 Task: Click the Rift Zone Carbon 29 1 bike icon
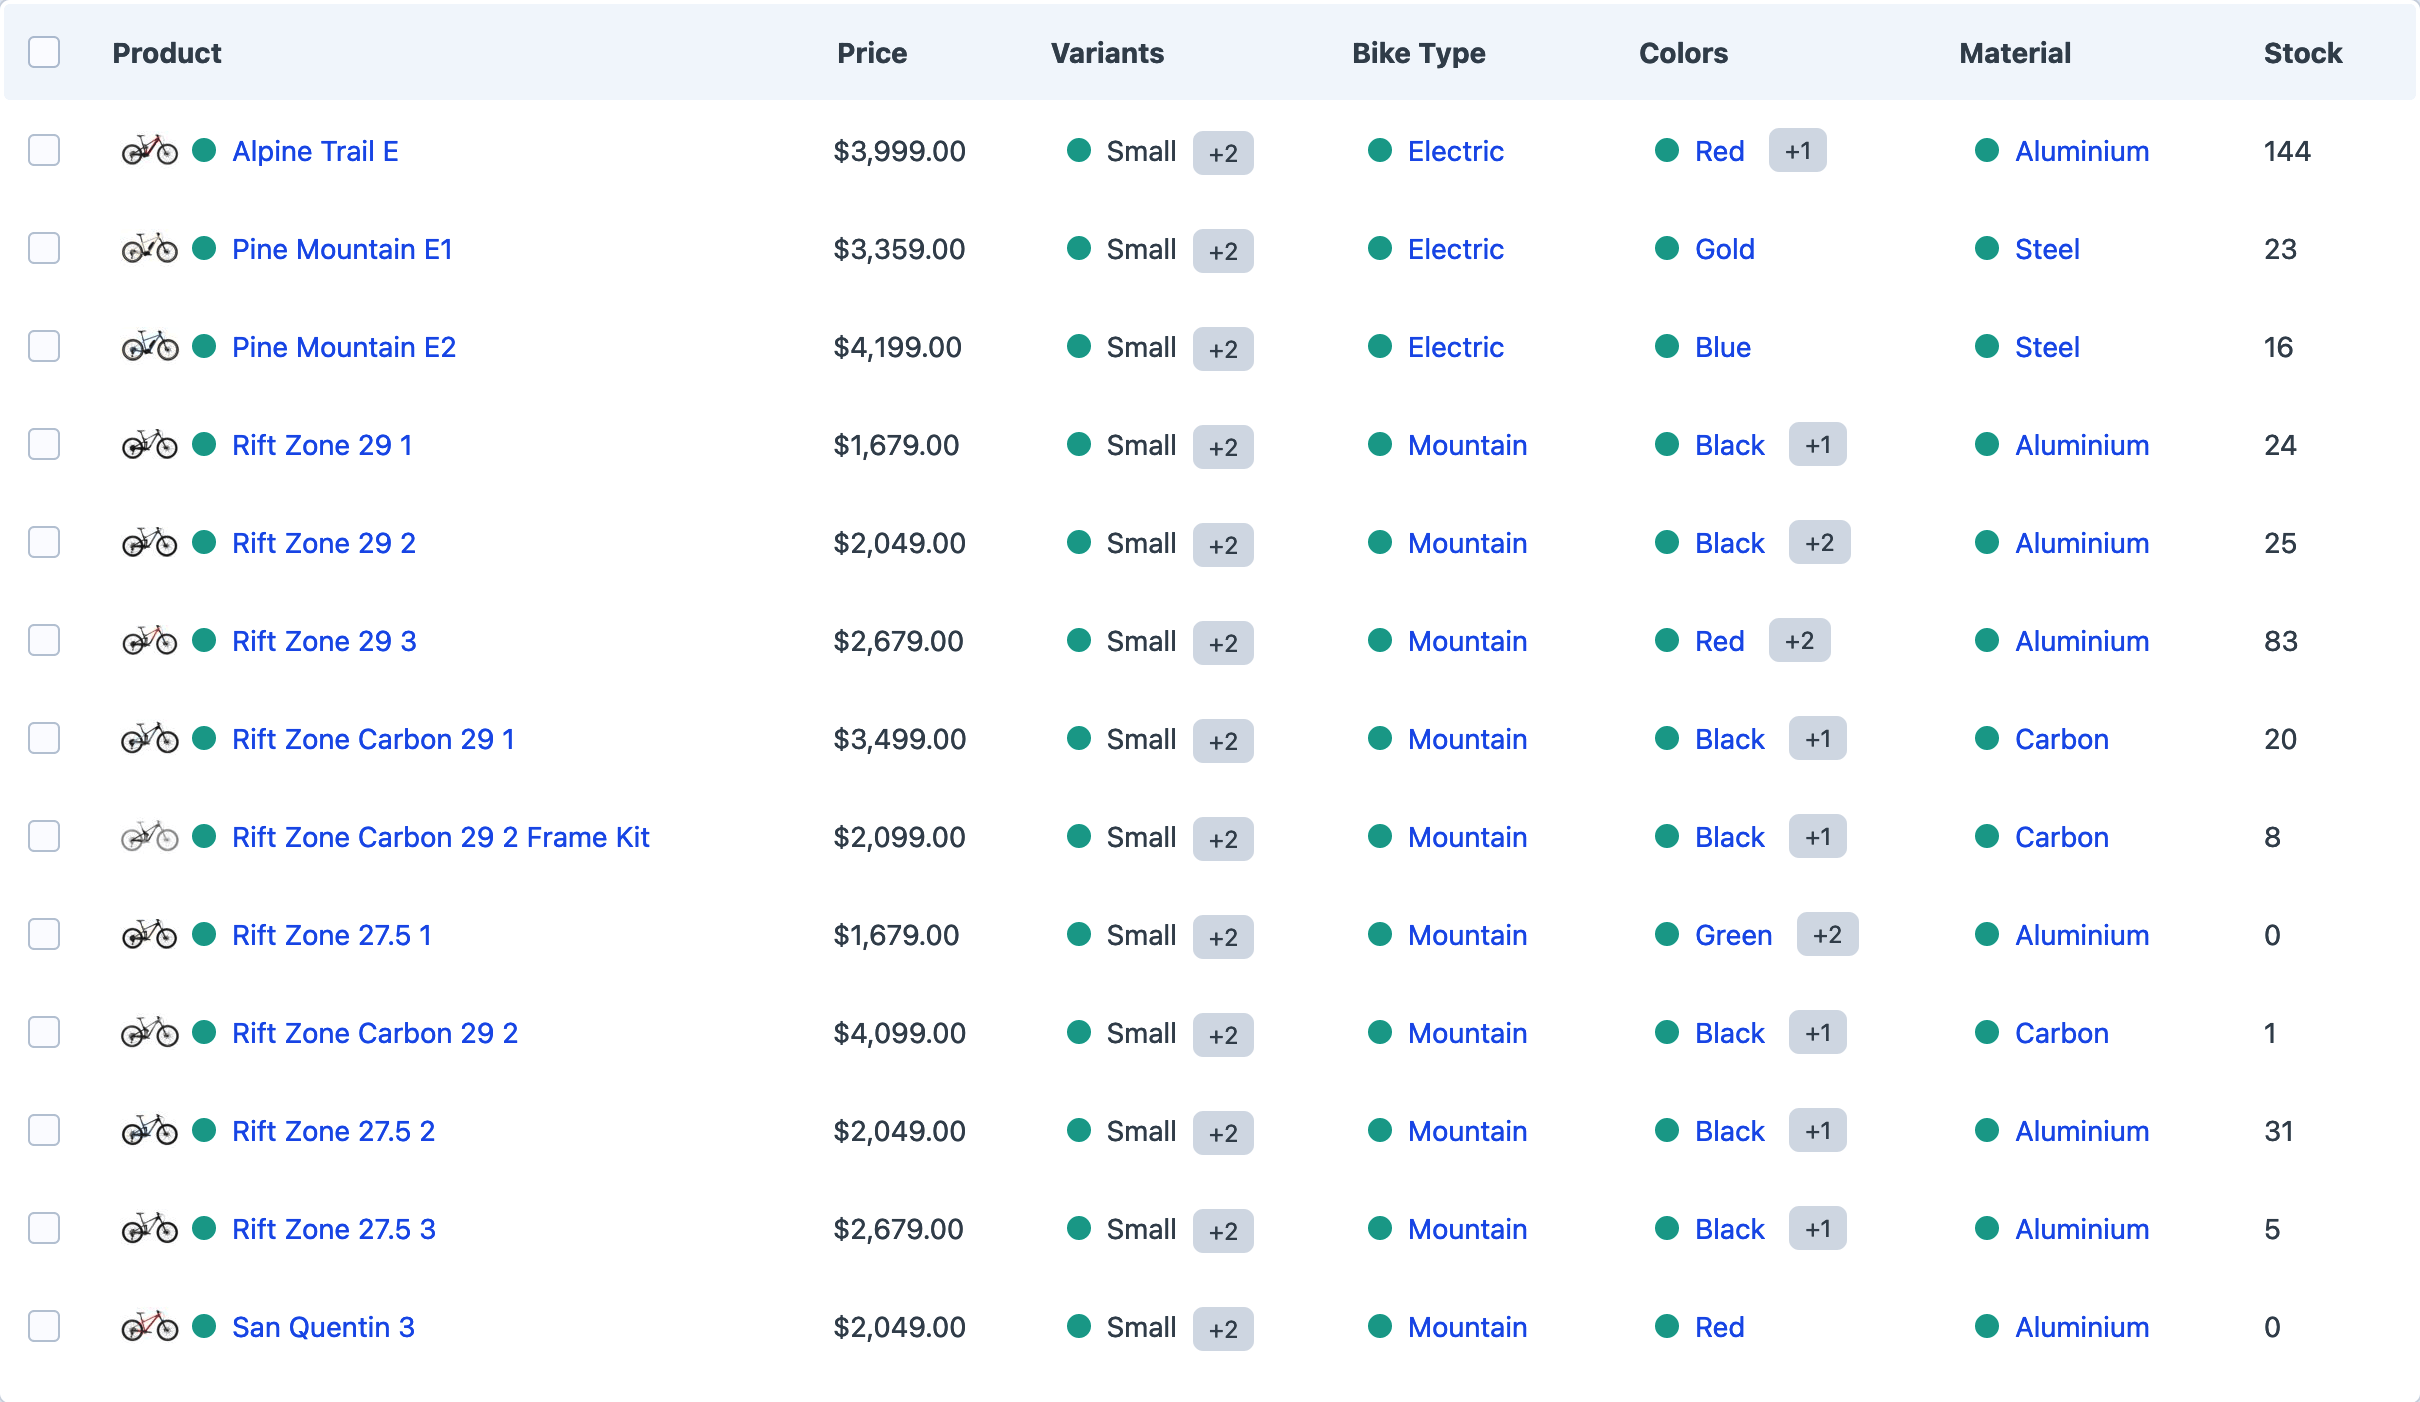tap(150, 739)
